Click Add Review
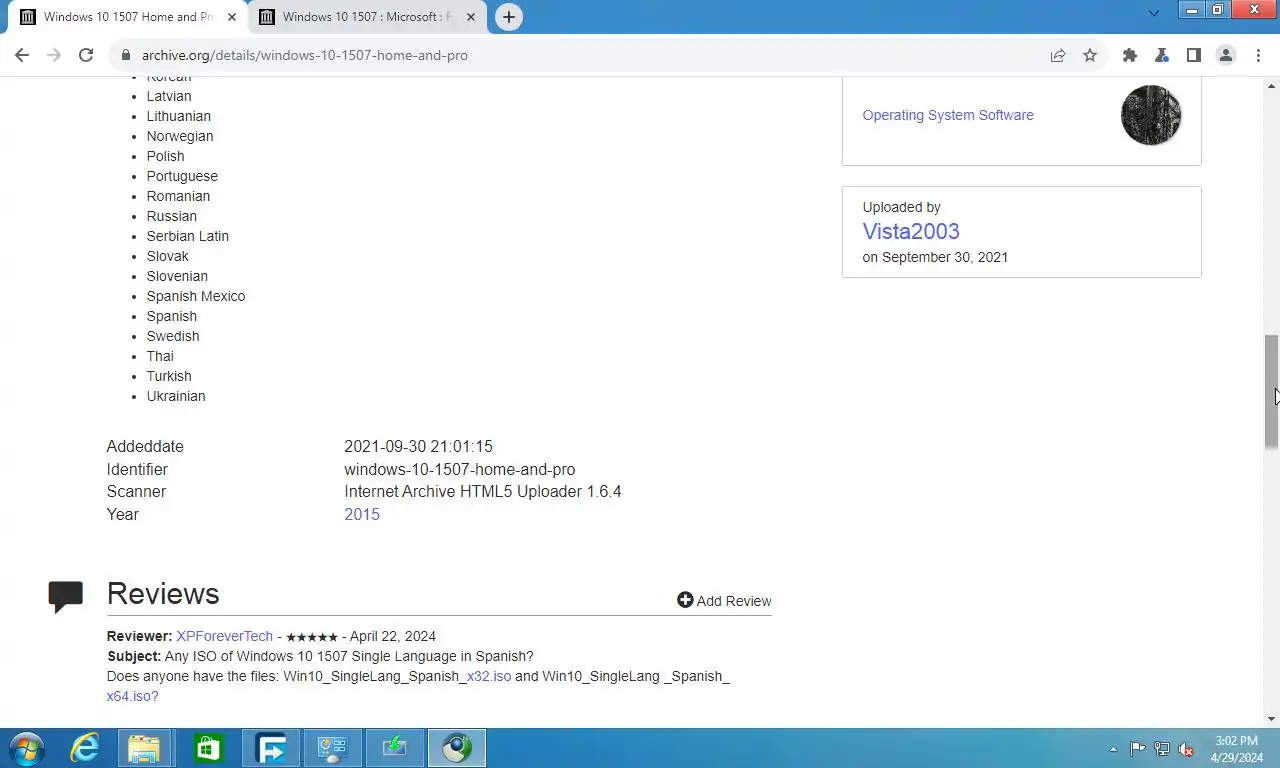1280x768 pixels. pos(724,600)
